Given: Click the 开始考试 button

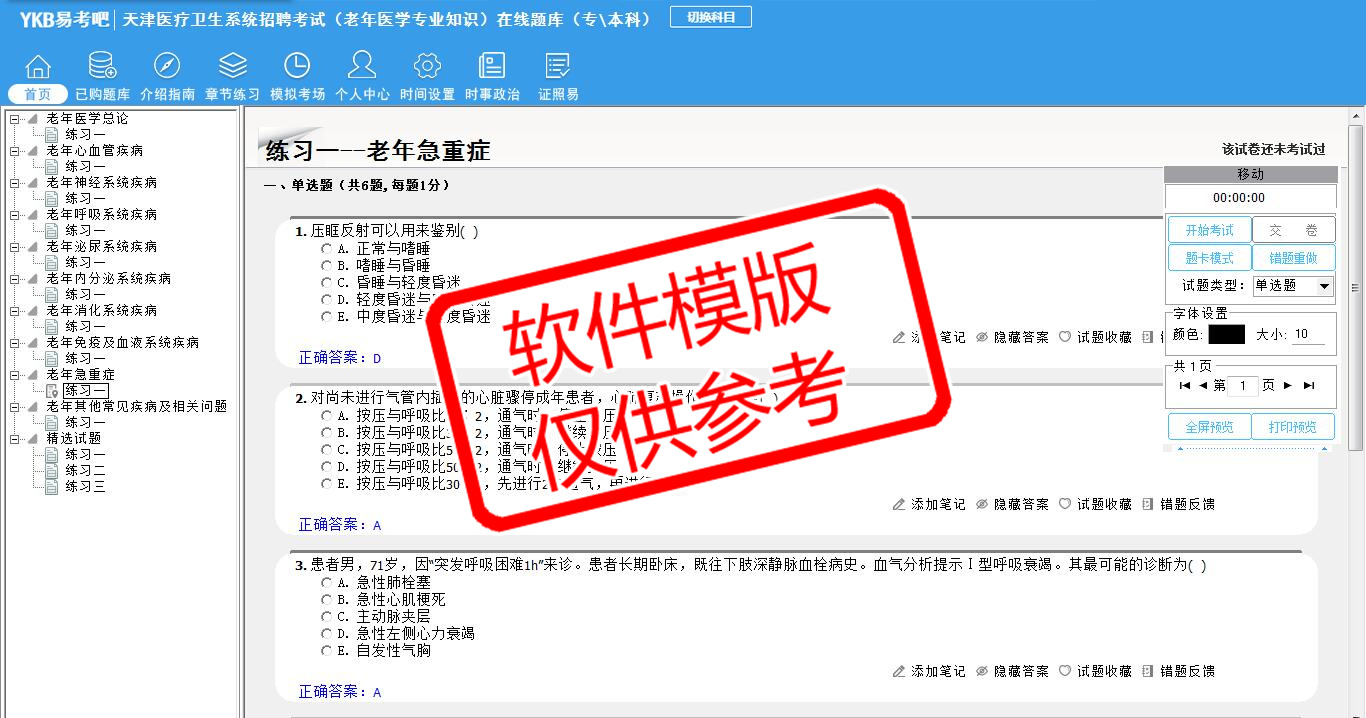Looking at the screenshot, I should 1209,230.
